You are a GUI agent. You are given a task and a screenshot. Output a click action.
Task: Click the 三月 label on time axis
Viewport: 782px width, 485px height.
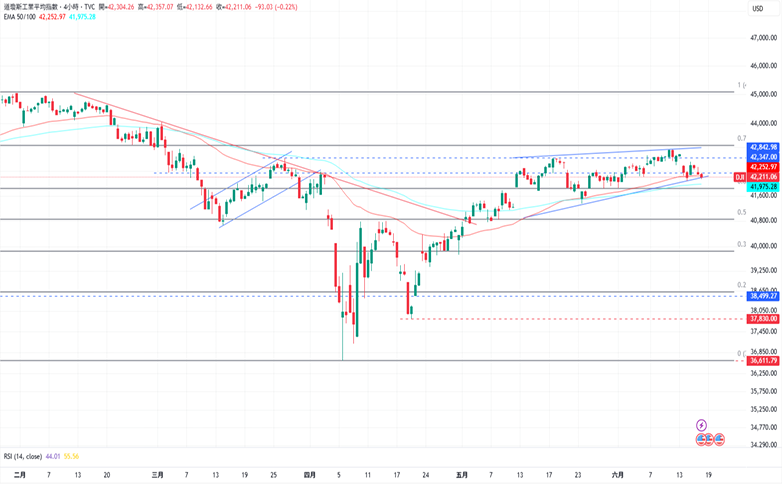tap(157, 475)
